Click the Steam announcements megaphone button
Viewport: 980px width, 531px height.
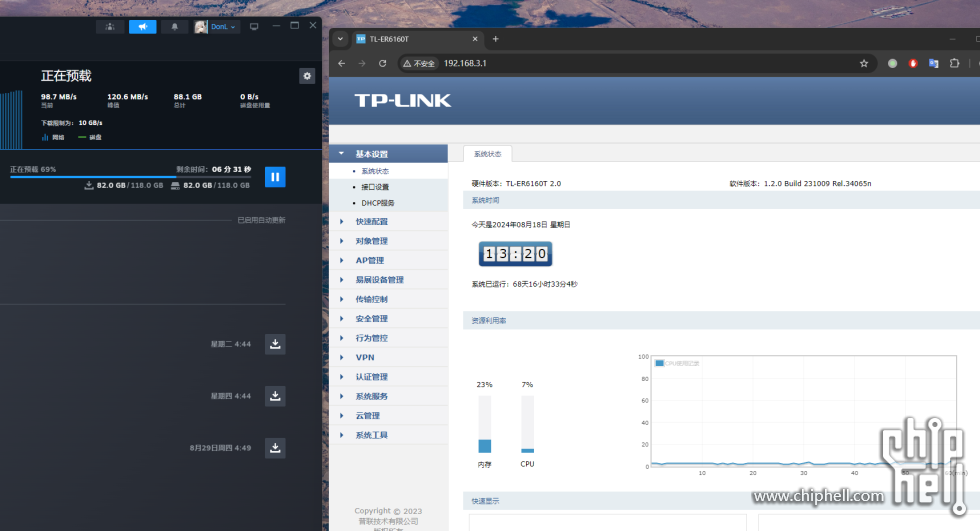(x=142, y=27)
